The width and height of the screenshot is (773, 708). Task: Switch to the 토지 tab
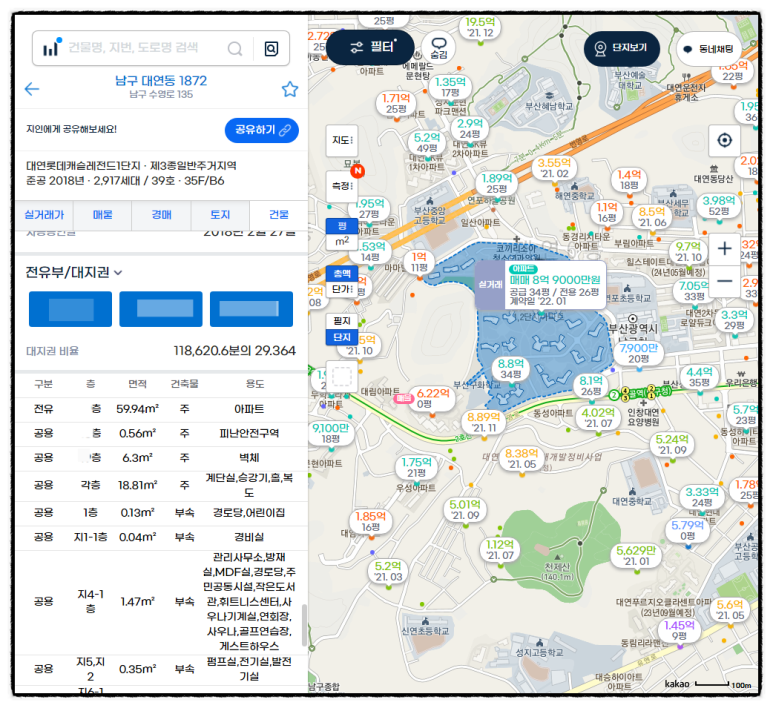(x=220, y=214)
